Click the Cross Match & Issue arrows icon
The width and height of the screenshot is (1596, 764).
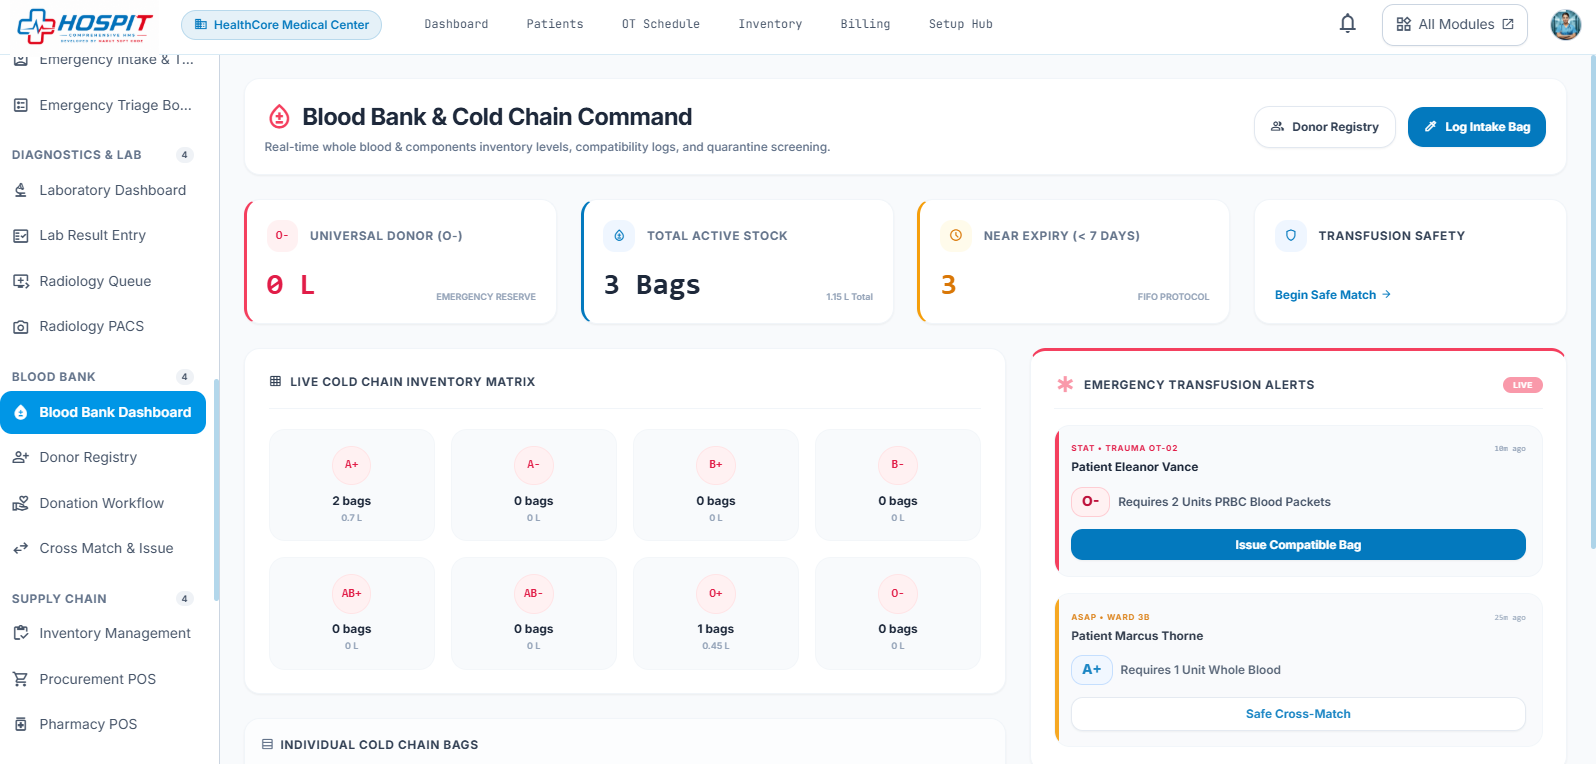[x=20, y=548]
